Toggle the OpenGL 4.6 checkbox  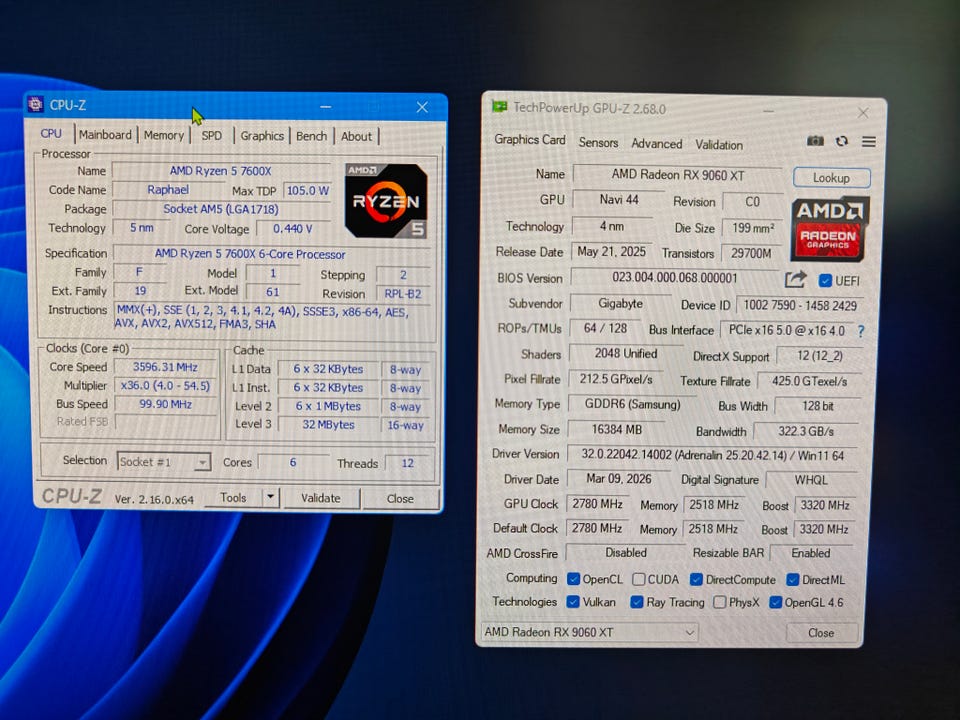(776, 602)
